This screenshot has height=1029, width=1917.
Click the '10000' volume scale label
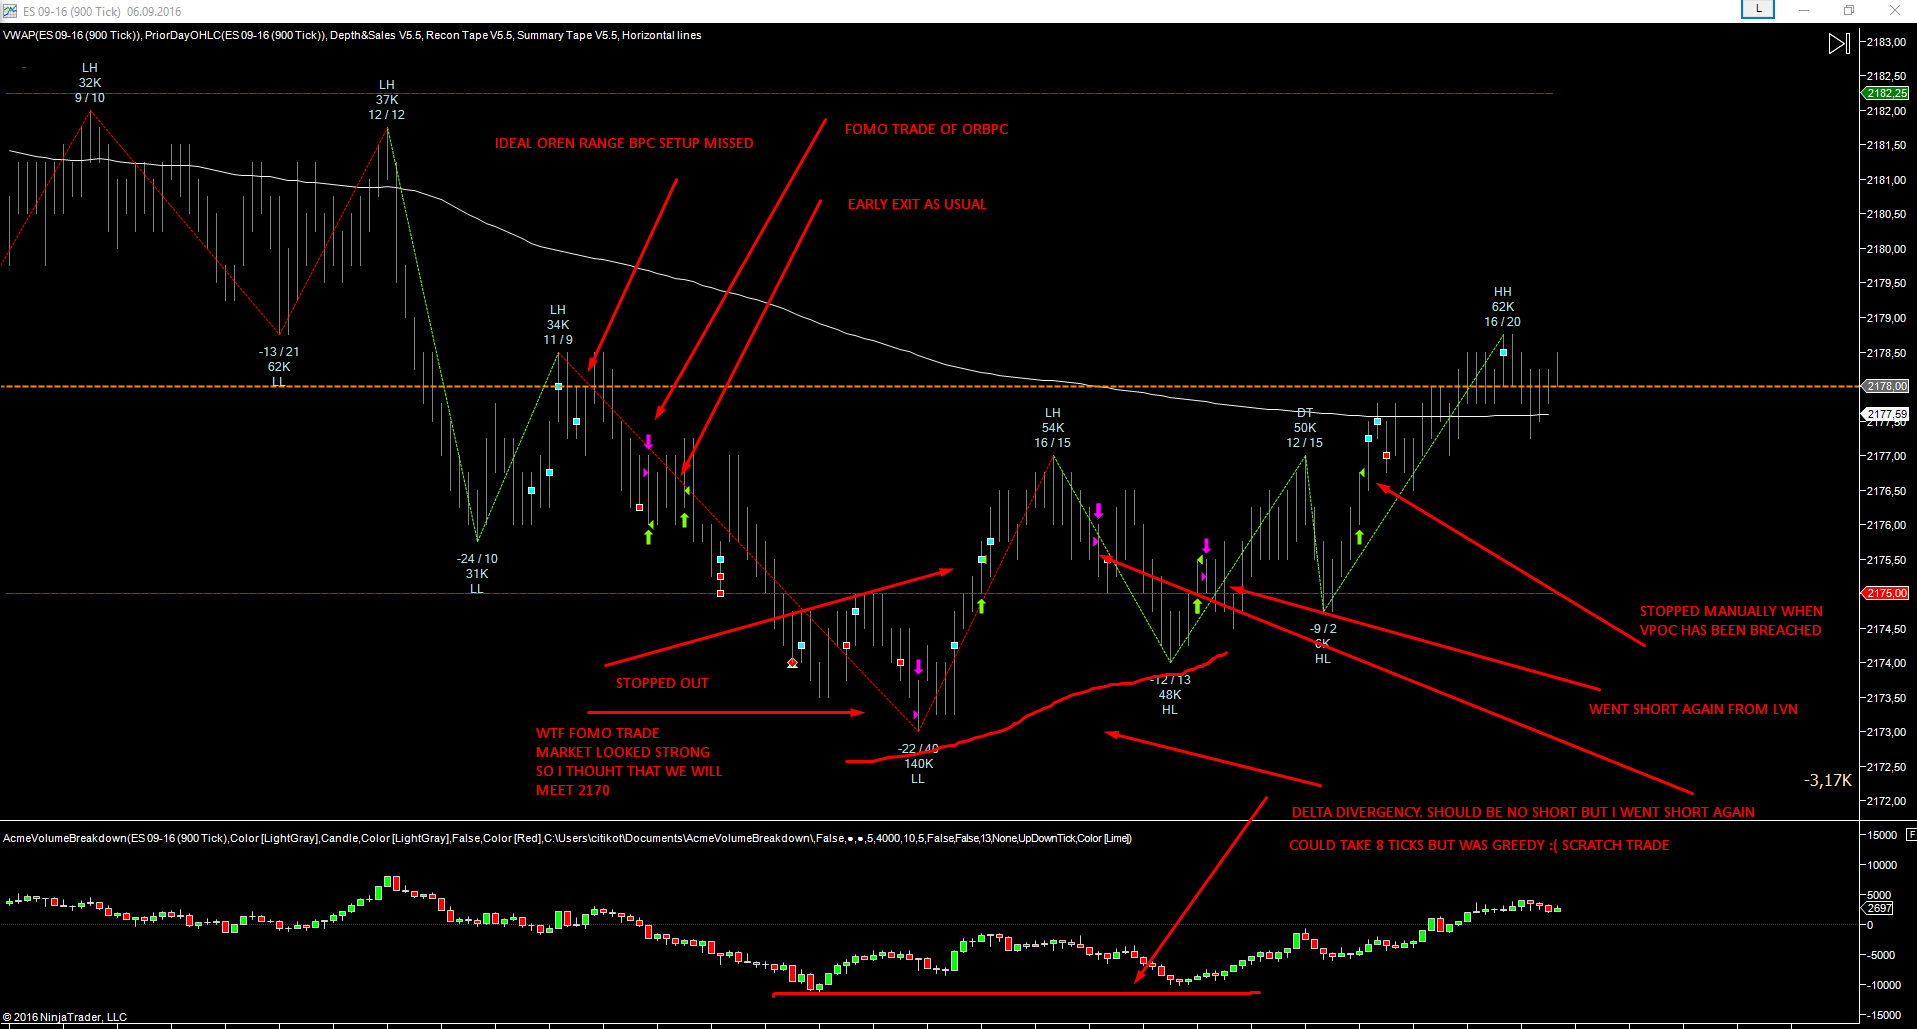pyautogui.click(x=1883, y=865)
